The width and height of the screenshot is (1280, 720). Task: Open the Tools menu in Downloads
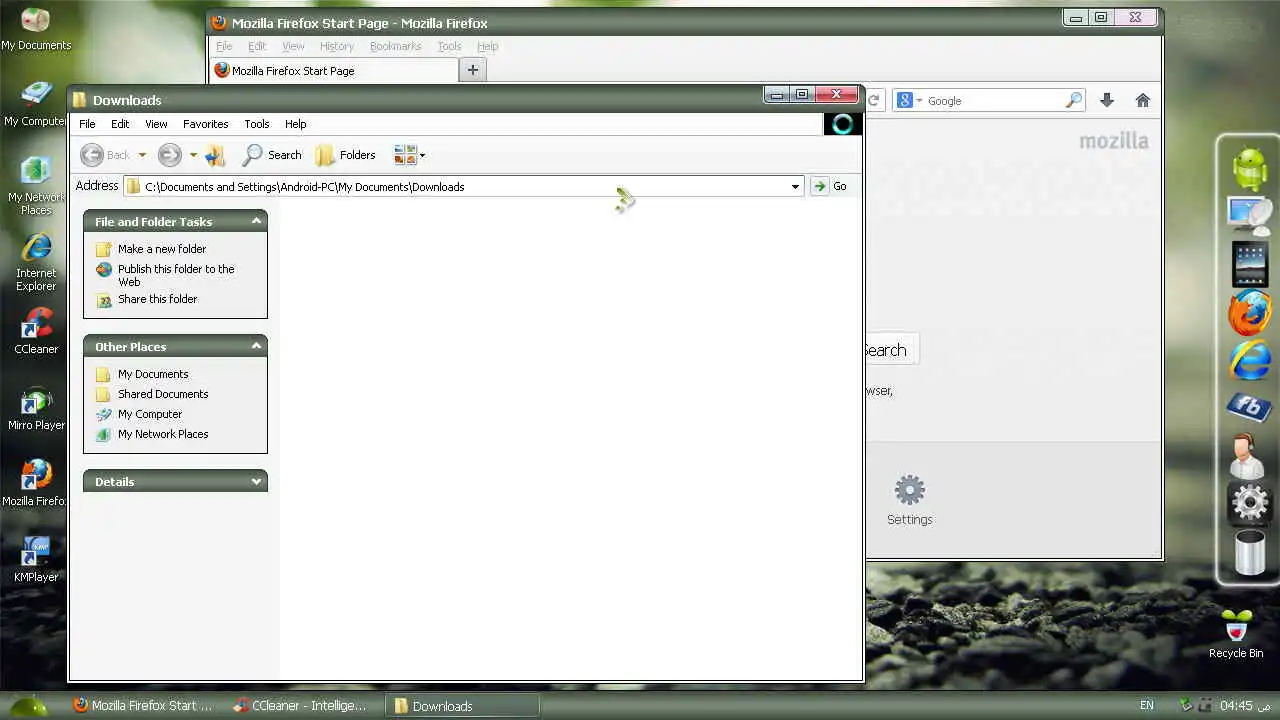coord(257,124)
